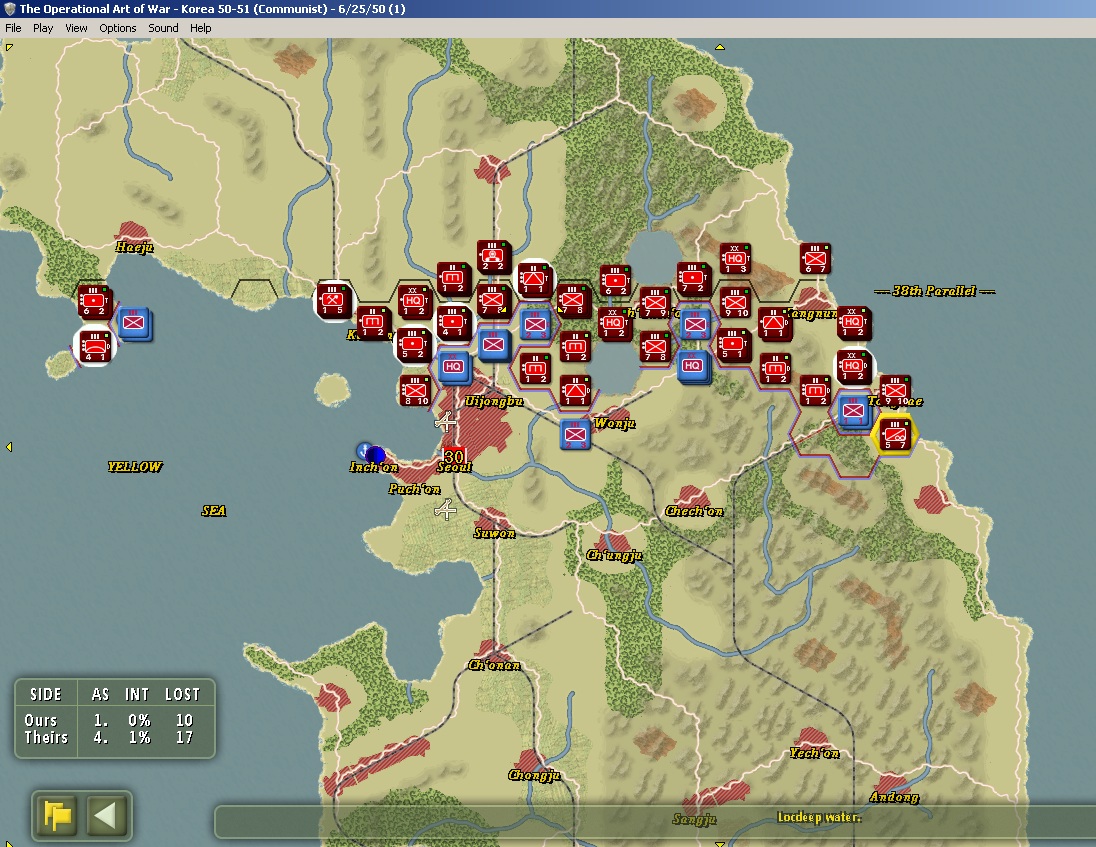Click the Ch'ungju city label

pyautogui.click(x=614, y=556)
